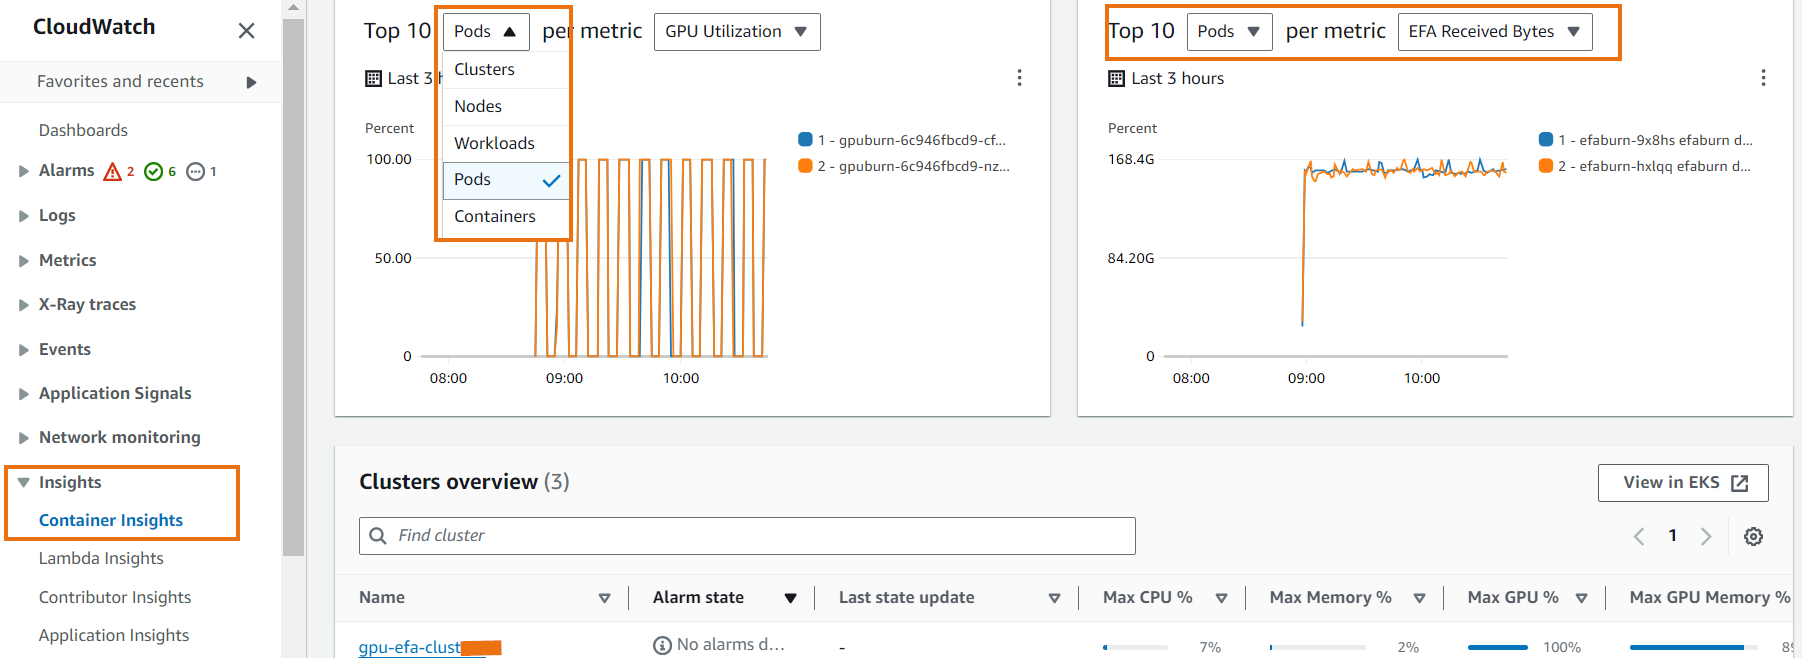Expand the Events section
This screenshot has width=1802, height=658.
click(x=23, y=350)
